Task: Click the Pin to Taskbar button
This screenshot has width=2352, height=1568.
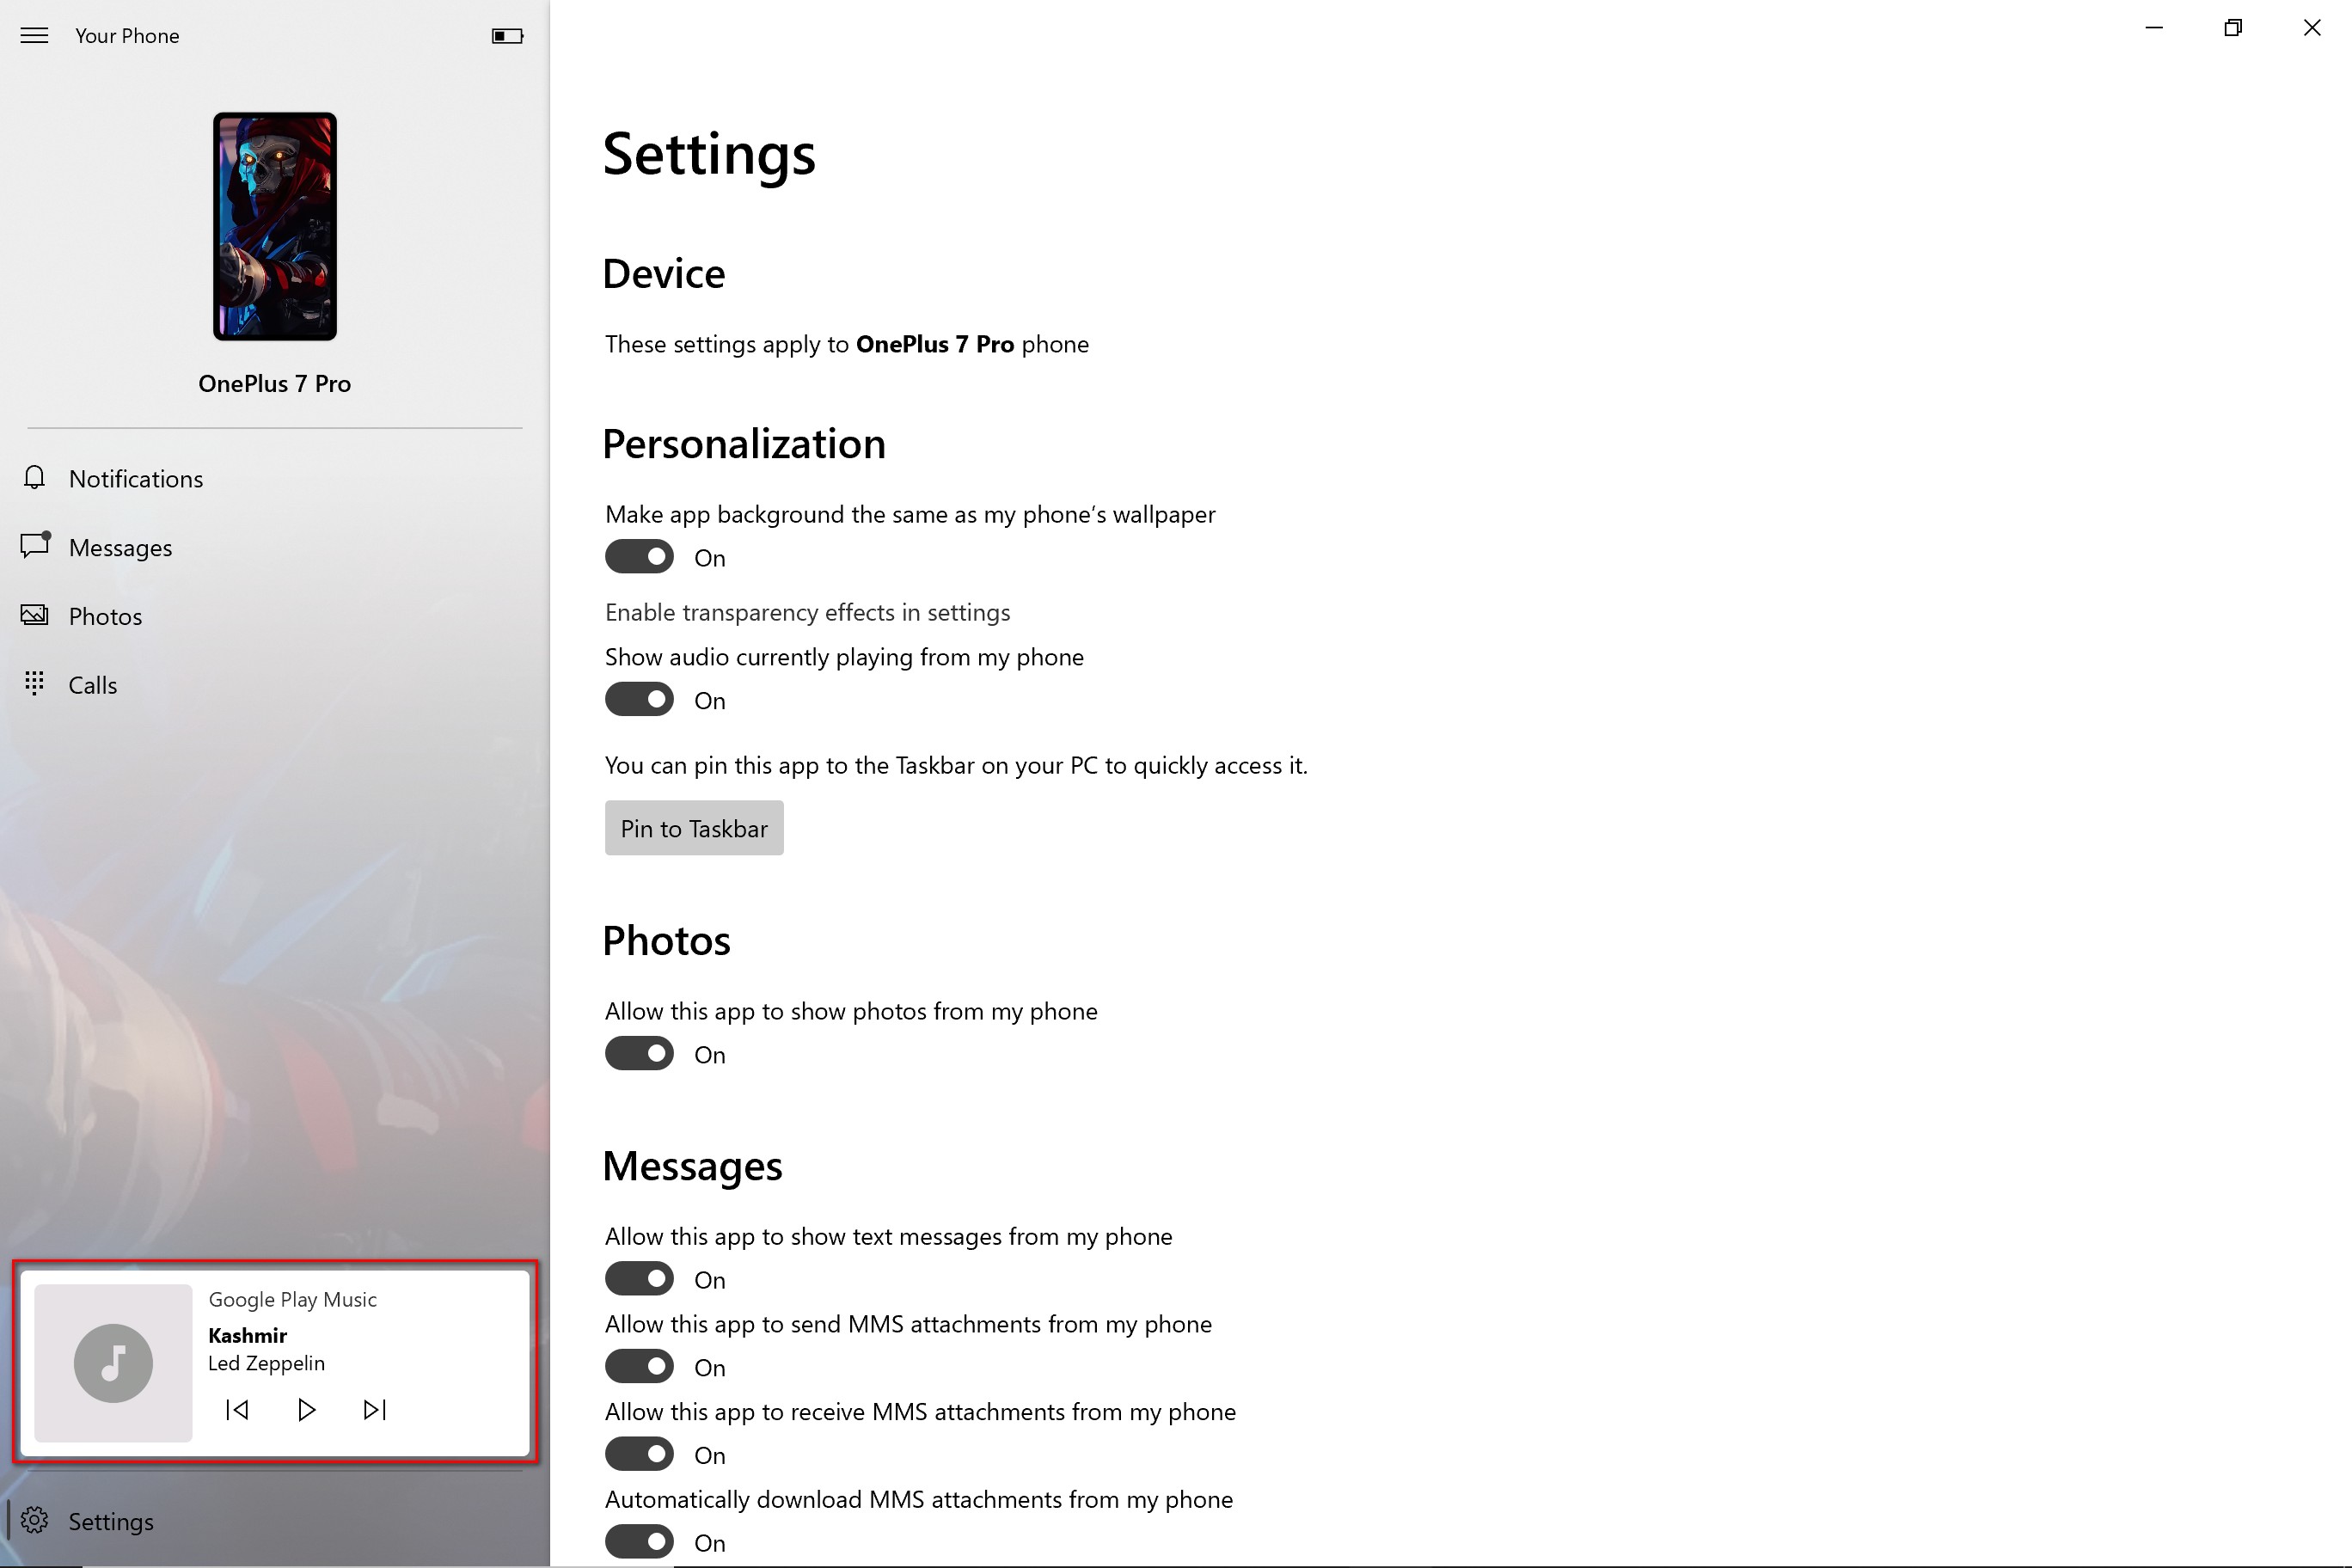Action: [694, 828]
